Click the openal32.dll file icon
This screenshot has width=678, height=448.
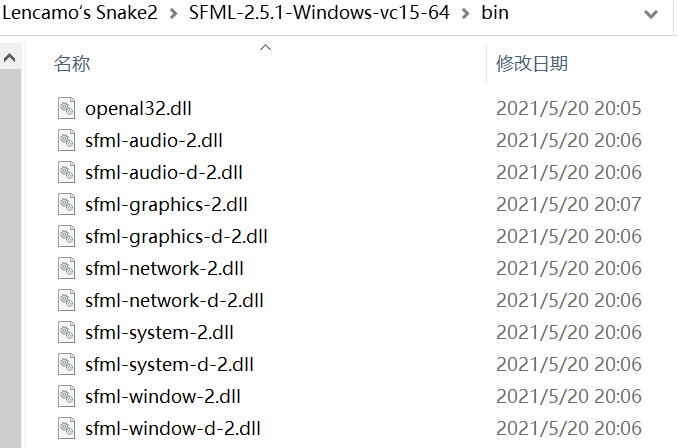tap(67, 108)
